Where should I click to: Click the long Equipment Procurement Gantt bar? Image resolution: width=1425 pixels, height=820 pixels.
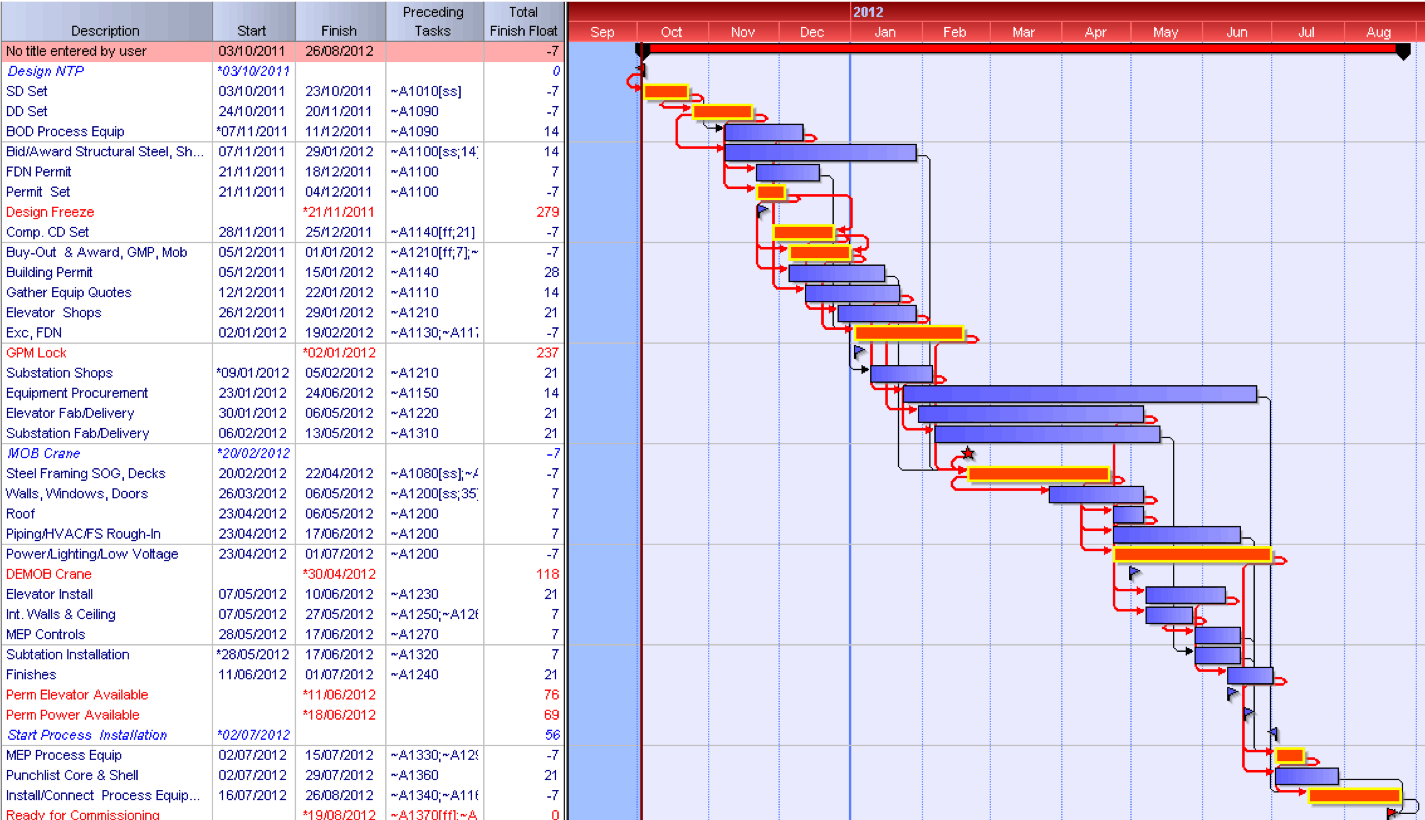(x=1080, y=392)
